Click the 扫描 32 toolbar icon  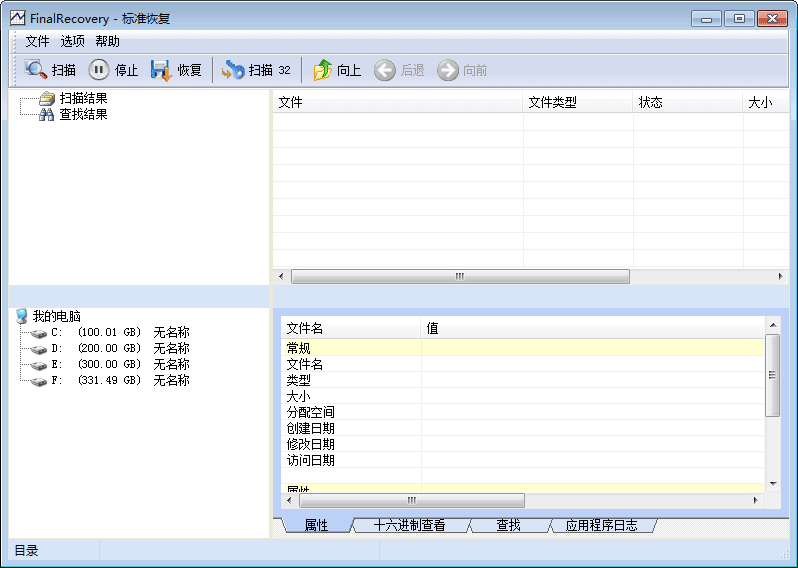(x=234, y=70)
